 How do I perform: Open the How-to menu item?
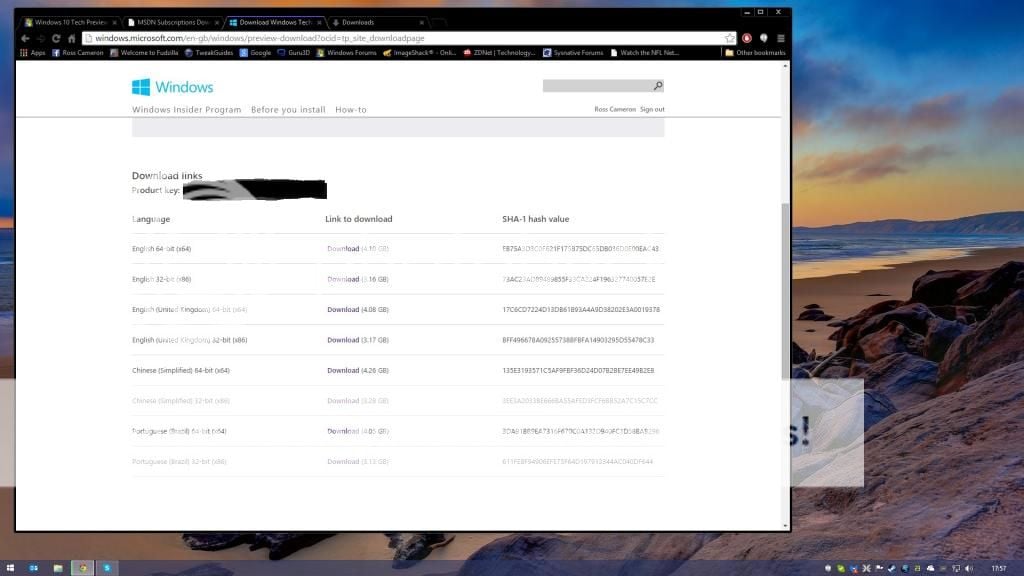click(351, 110)
